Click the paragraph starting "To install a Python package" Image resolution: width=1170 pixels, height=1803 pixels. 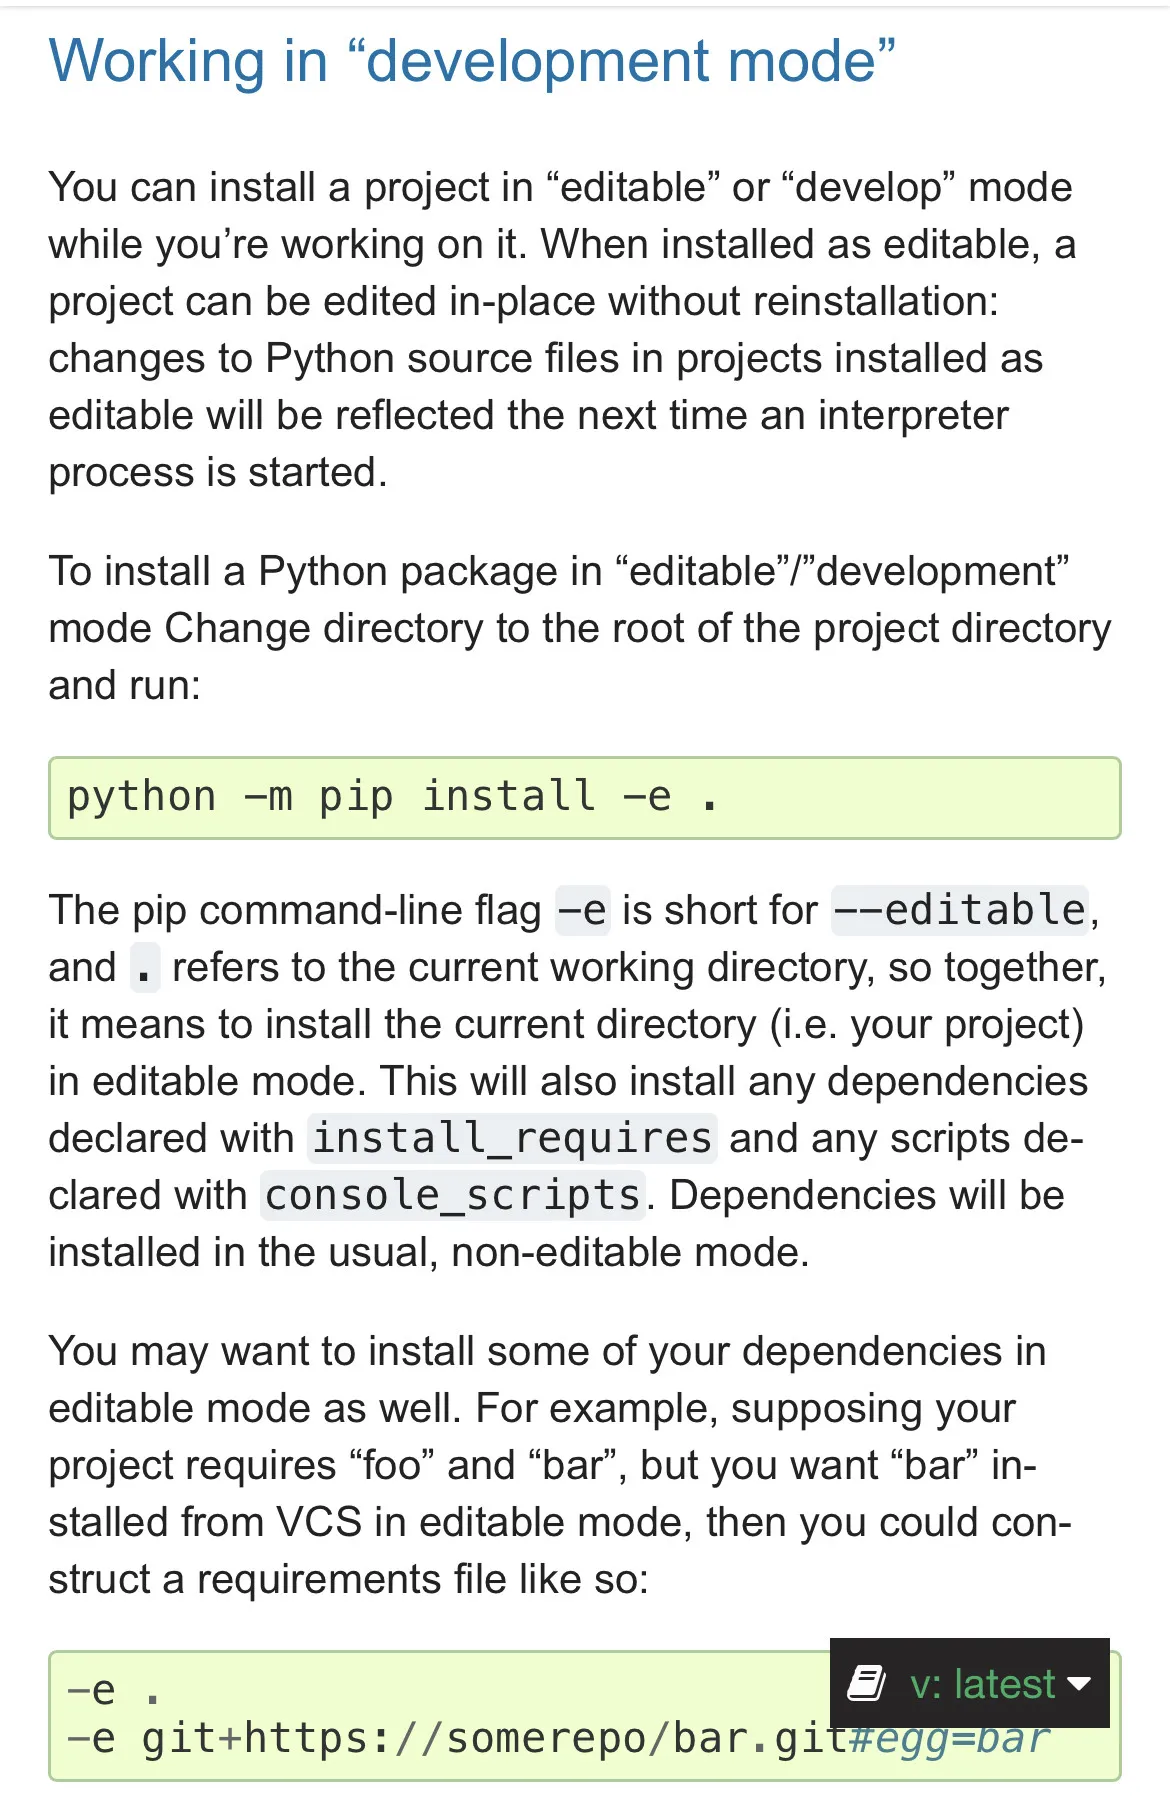(x=578, y=628)
